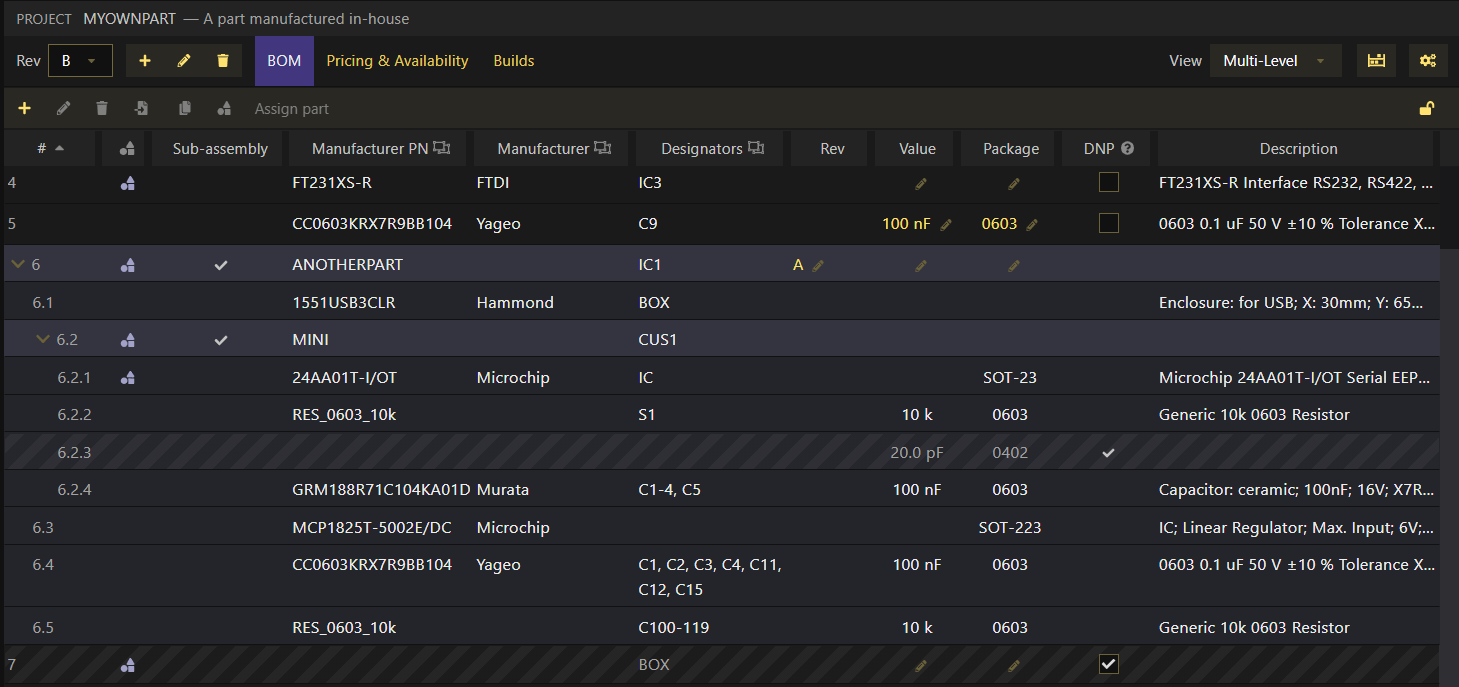Click the shapes icon column header
The image size is (1459, 687).
[127, 149]
